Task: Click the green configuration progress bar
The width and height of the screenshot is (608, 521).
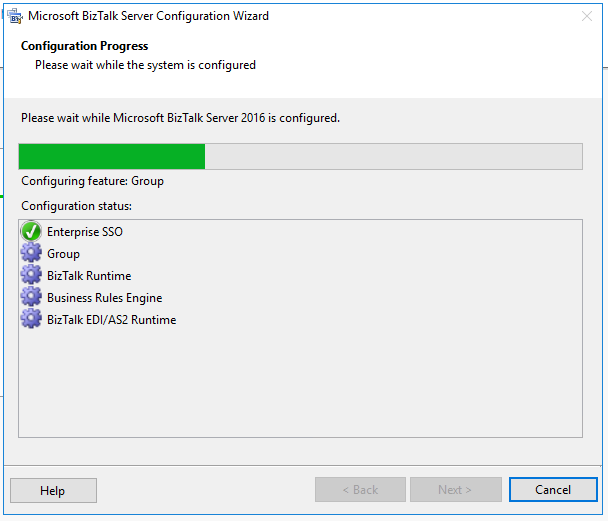Action: [x=300, y=156]
